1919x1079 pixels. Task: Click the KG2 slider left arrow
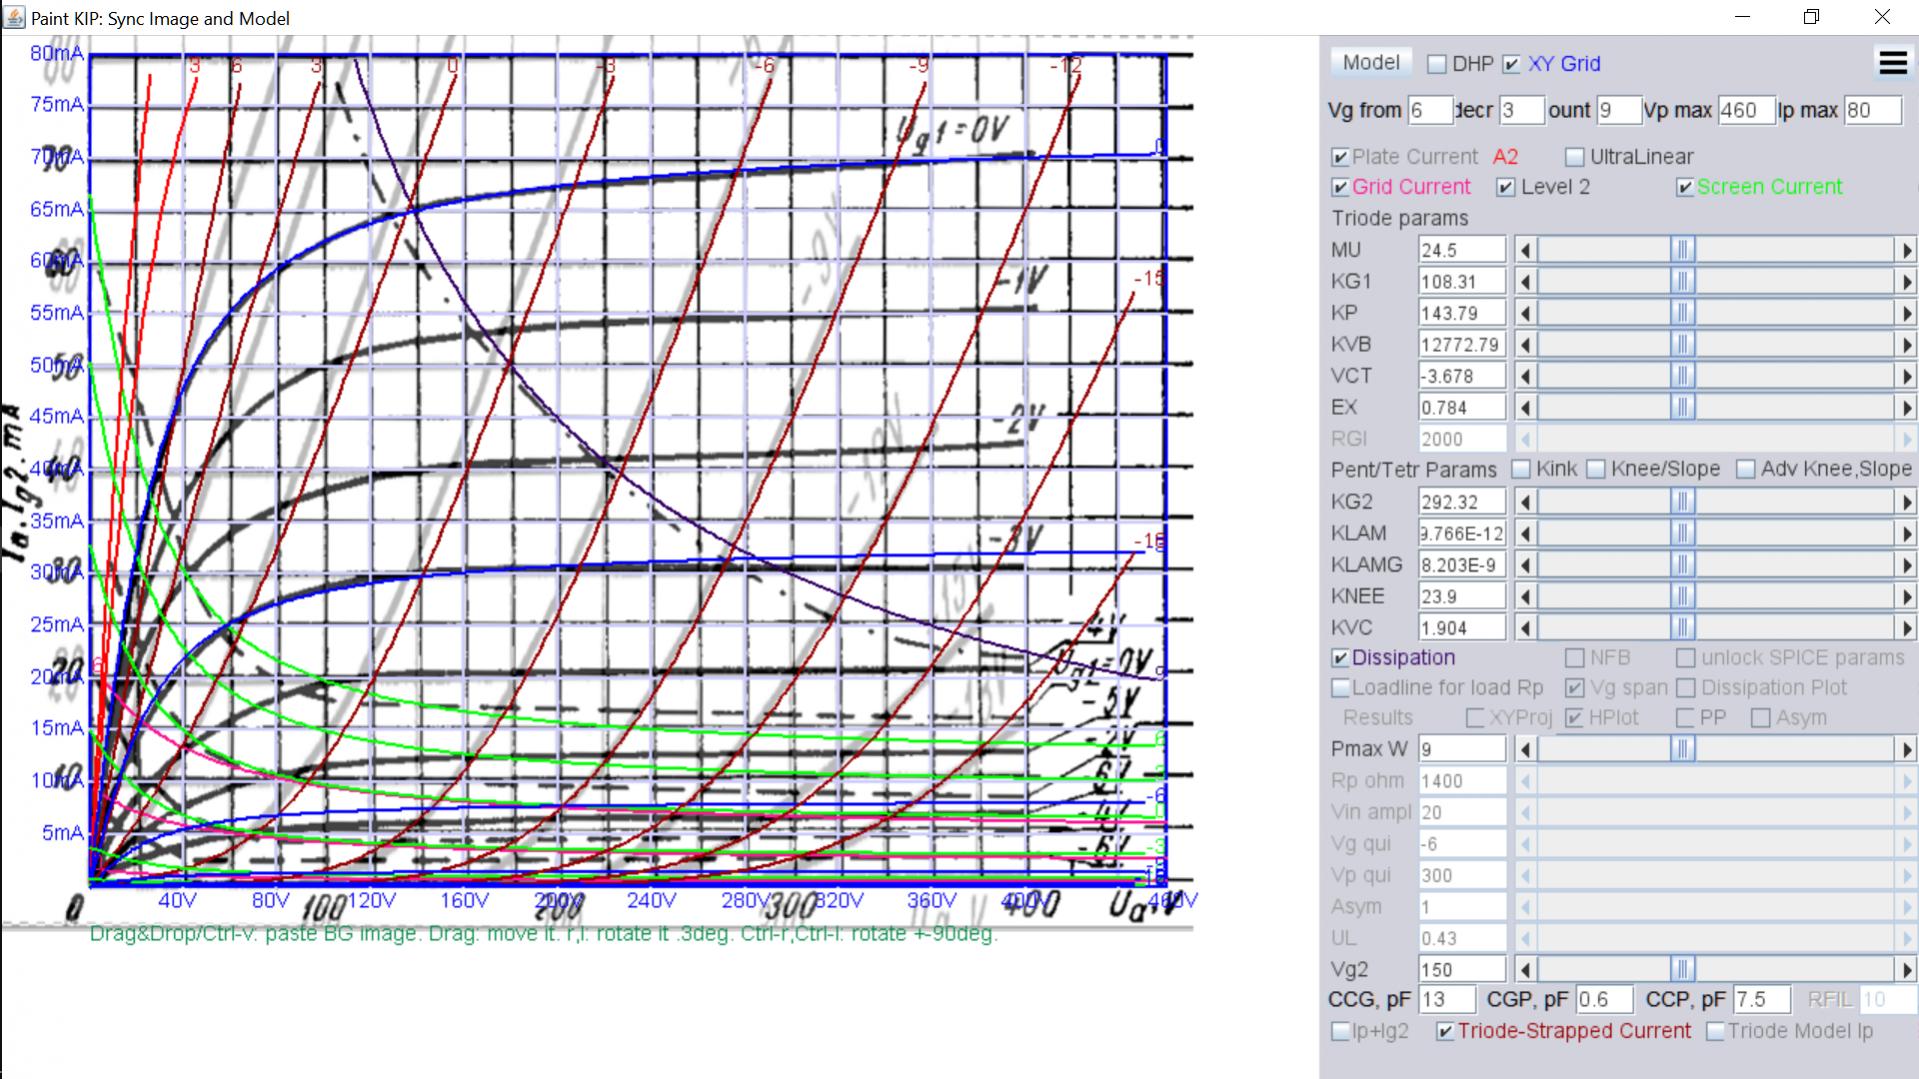[1525, 502]
